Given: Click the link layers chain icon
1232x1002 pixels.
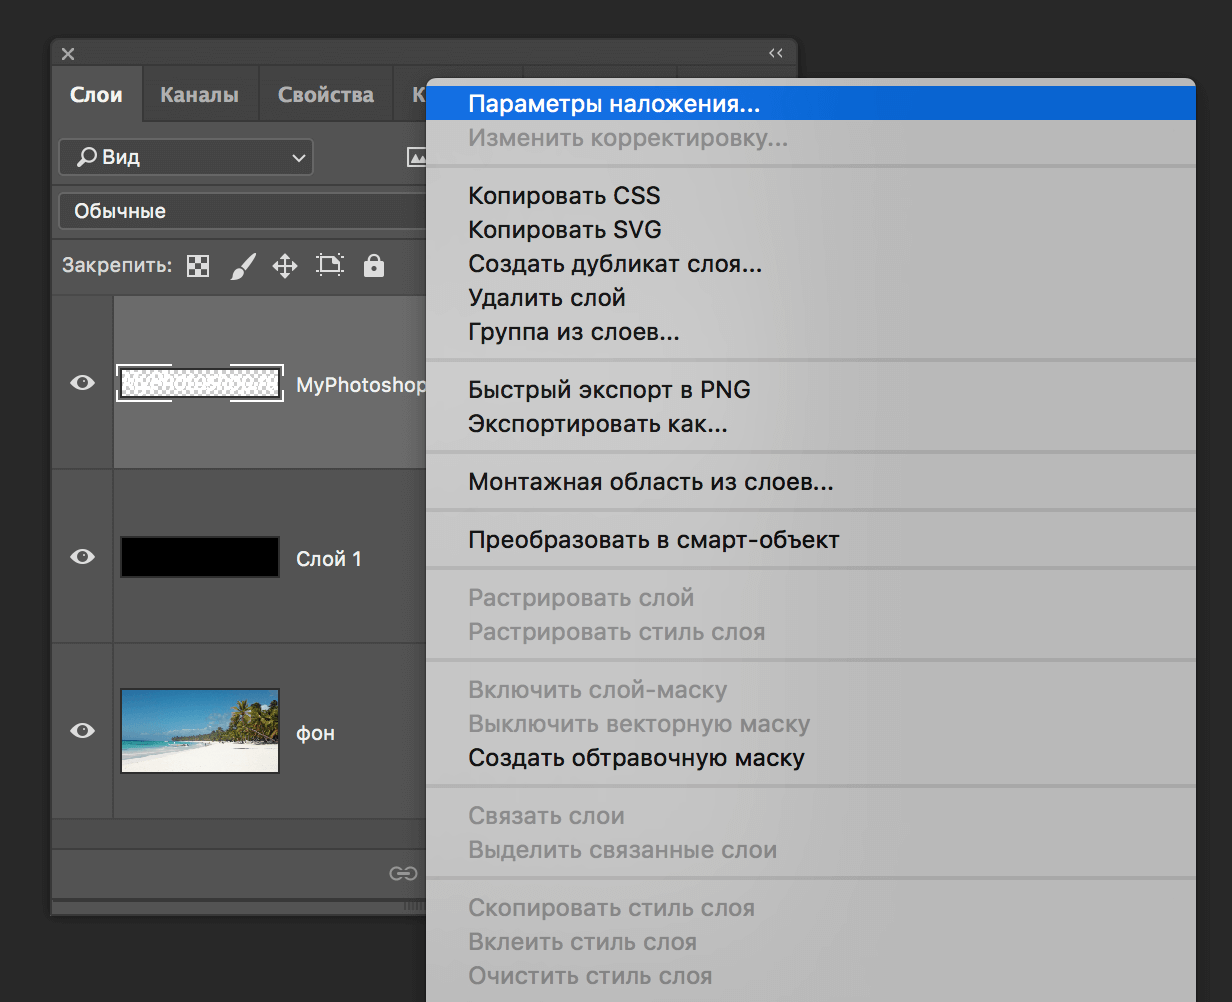Looking at the screenshot, I should click(402, 874).
